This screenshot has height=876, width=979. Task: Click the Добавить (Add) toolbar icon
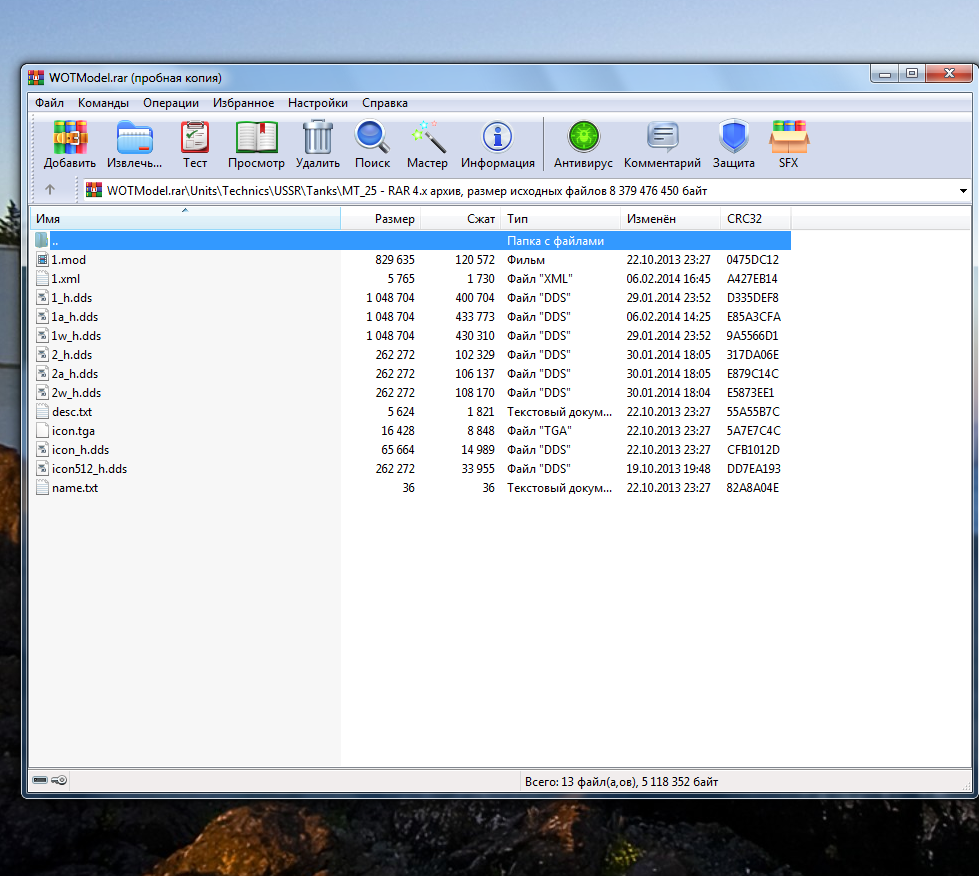[70, 137]
